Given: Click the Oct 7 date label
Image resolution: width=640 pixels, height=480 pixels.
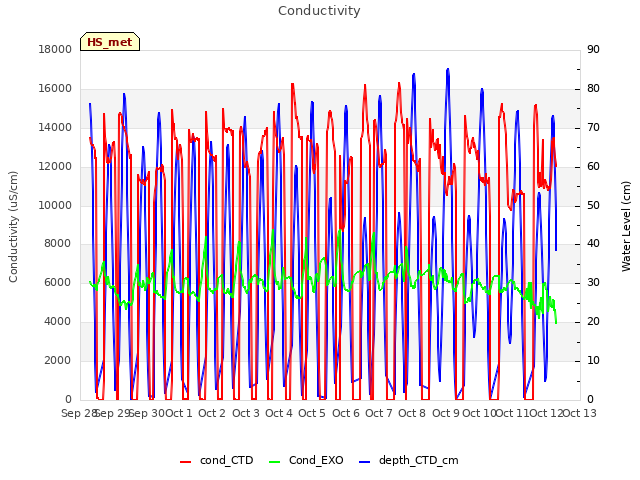Looking at the screenshot, I should click(x=379, y=413).
